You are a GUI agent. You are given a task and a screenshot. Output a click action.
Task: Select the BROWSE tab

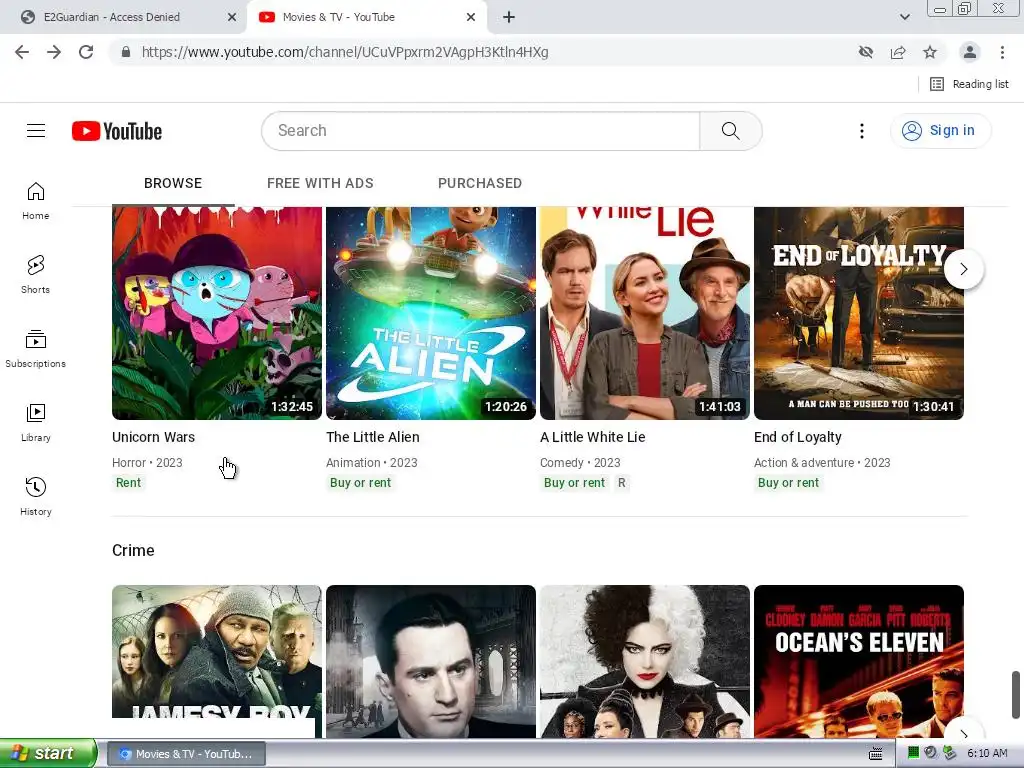[173, 184]
